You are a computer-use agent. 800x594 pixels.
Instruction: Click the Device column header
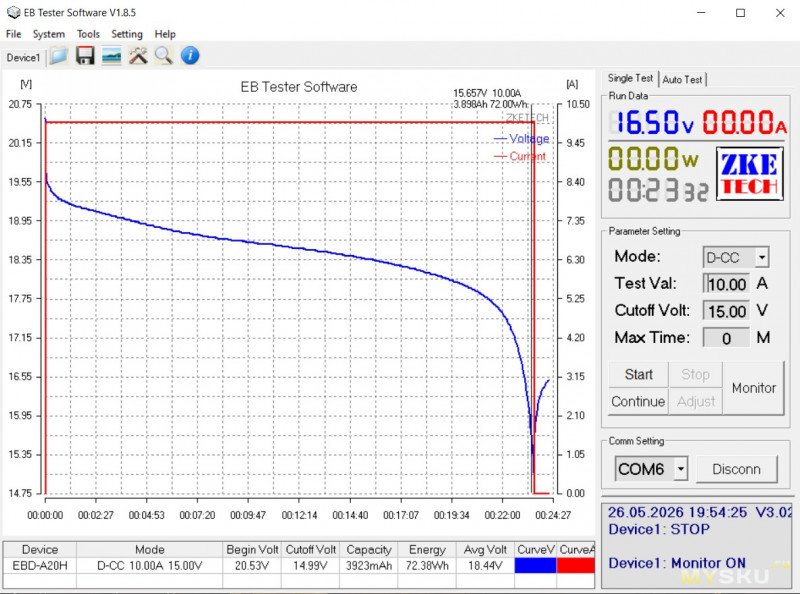pyautogui.click(x=40, y=550)
